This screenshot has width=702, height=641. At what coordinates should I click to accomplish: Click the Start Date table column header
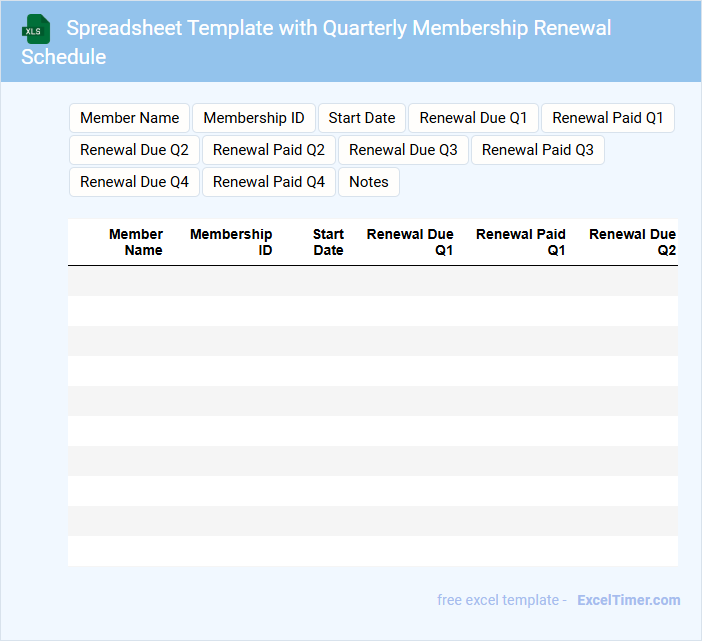(328, 242)
